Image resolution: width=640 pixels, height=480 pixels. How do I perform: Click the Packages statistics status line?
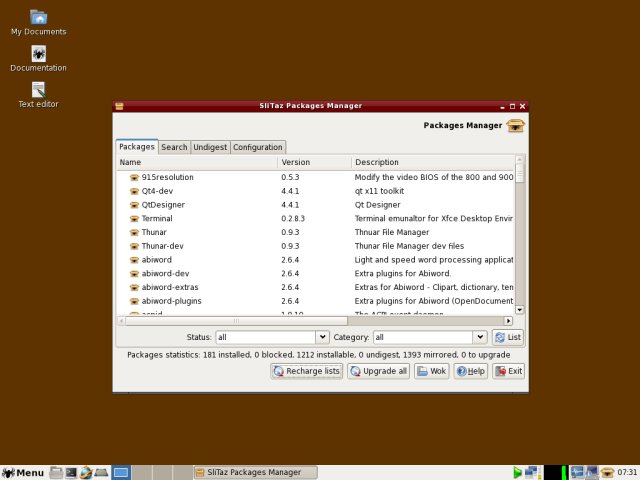click(x=318, y=355)
